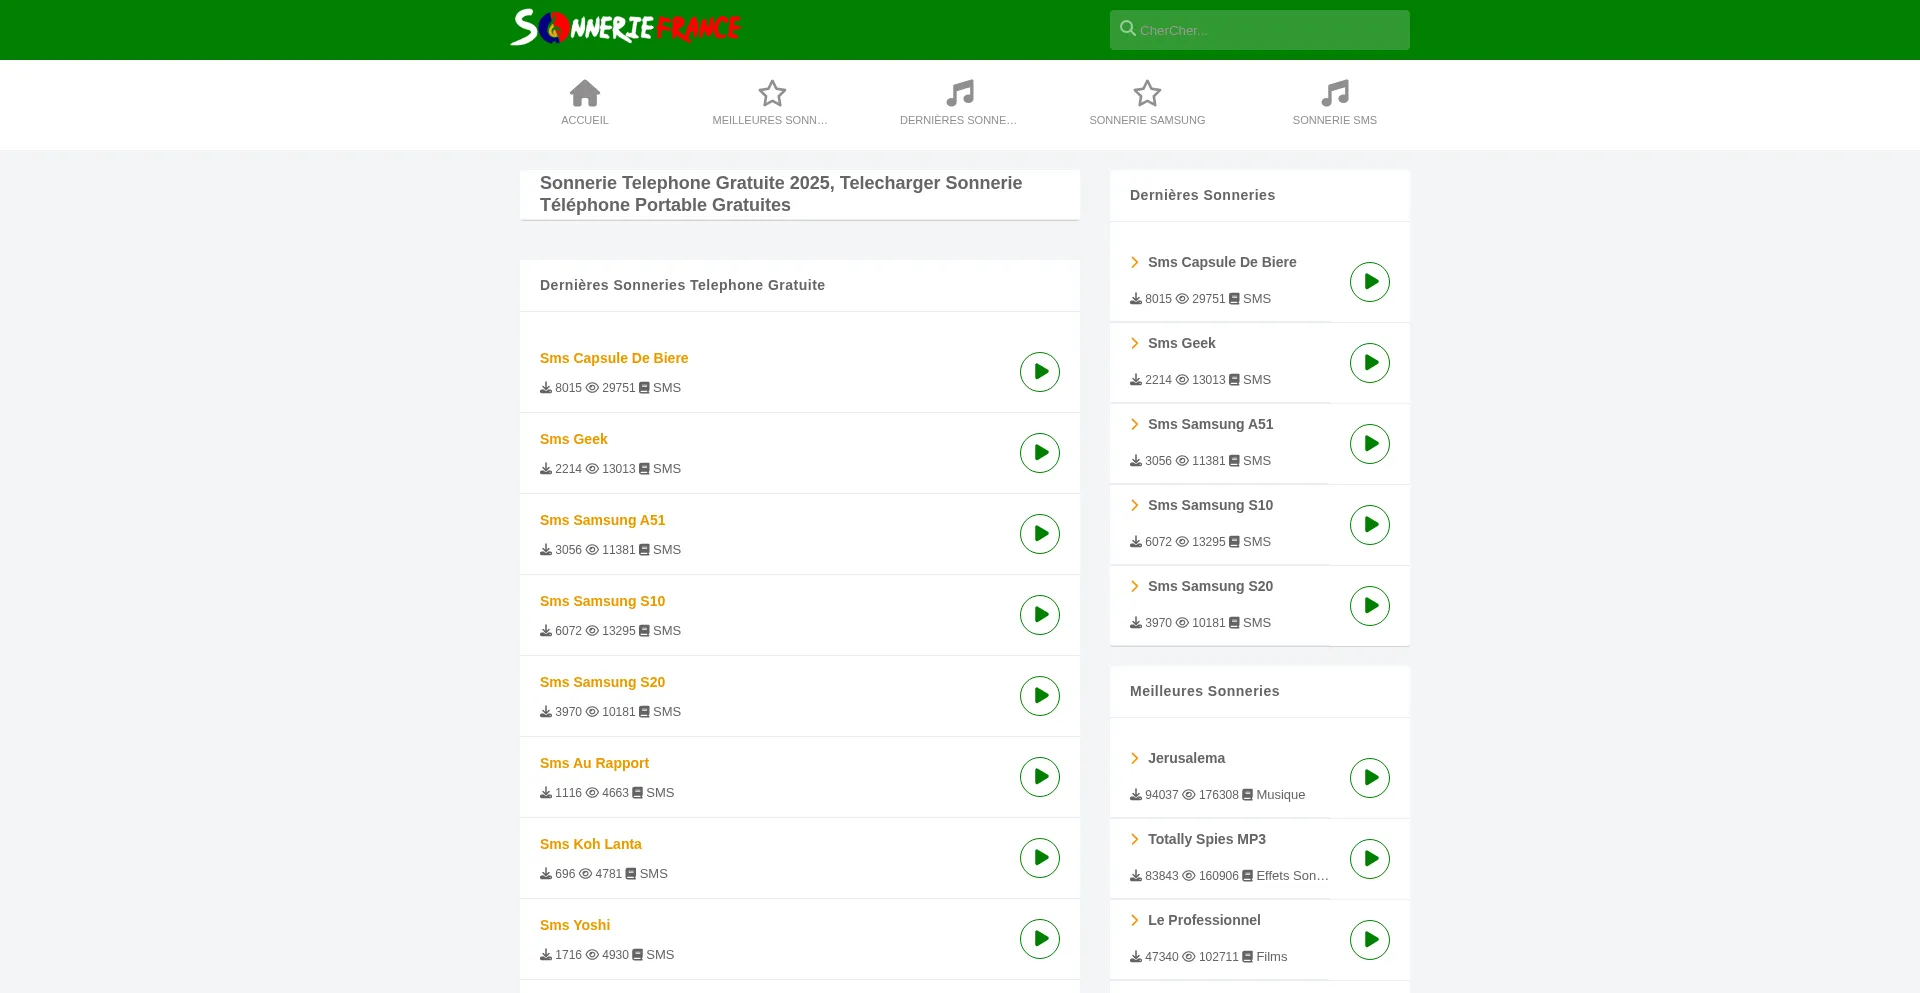Click the Sonnerie Samsung star icon
Viewport: 1920px width, 993px height.
pos(1147,93)
